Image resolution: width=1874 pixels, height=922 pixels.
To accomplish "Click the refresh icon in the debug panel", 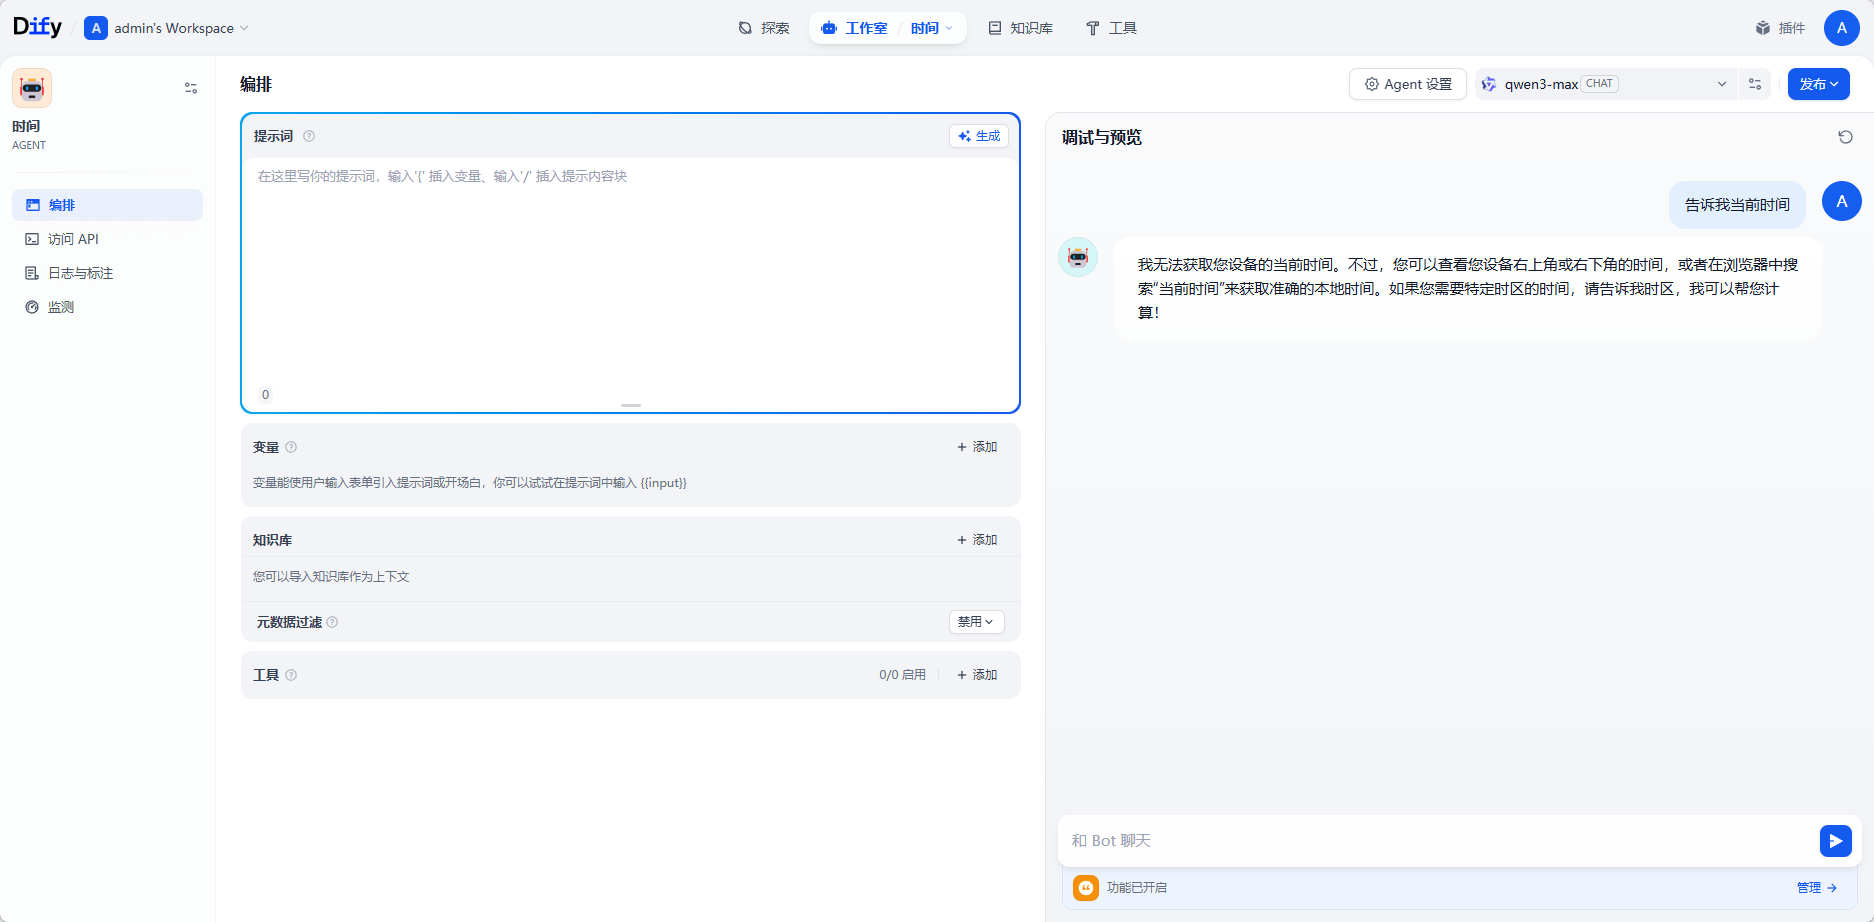I will click(x=1845, y=137).
